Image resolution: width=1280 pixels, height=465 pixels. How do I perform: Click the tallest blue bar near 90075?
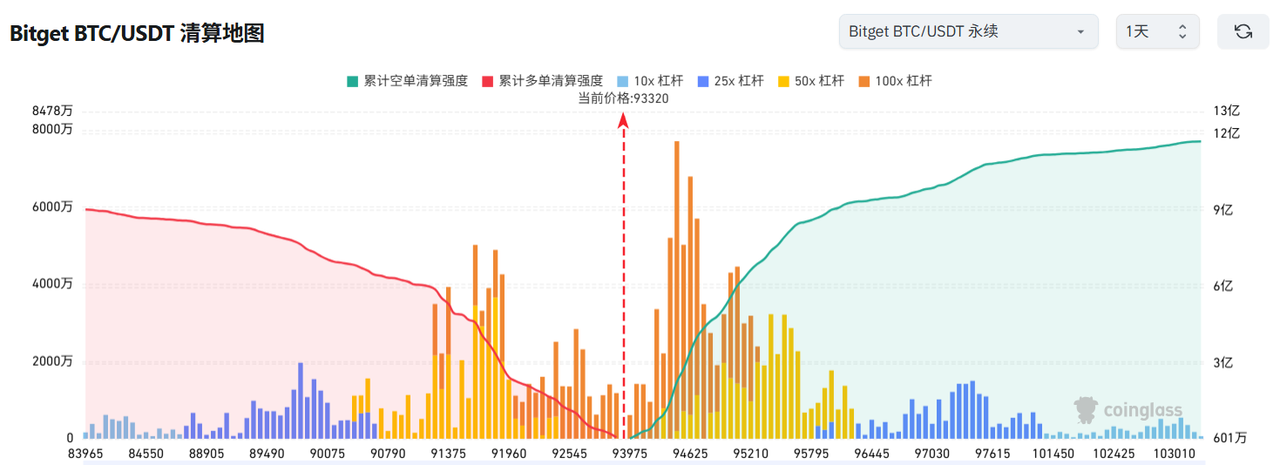click(300, 400)
